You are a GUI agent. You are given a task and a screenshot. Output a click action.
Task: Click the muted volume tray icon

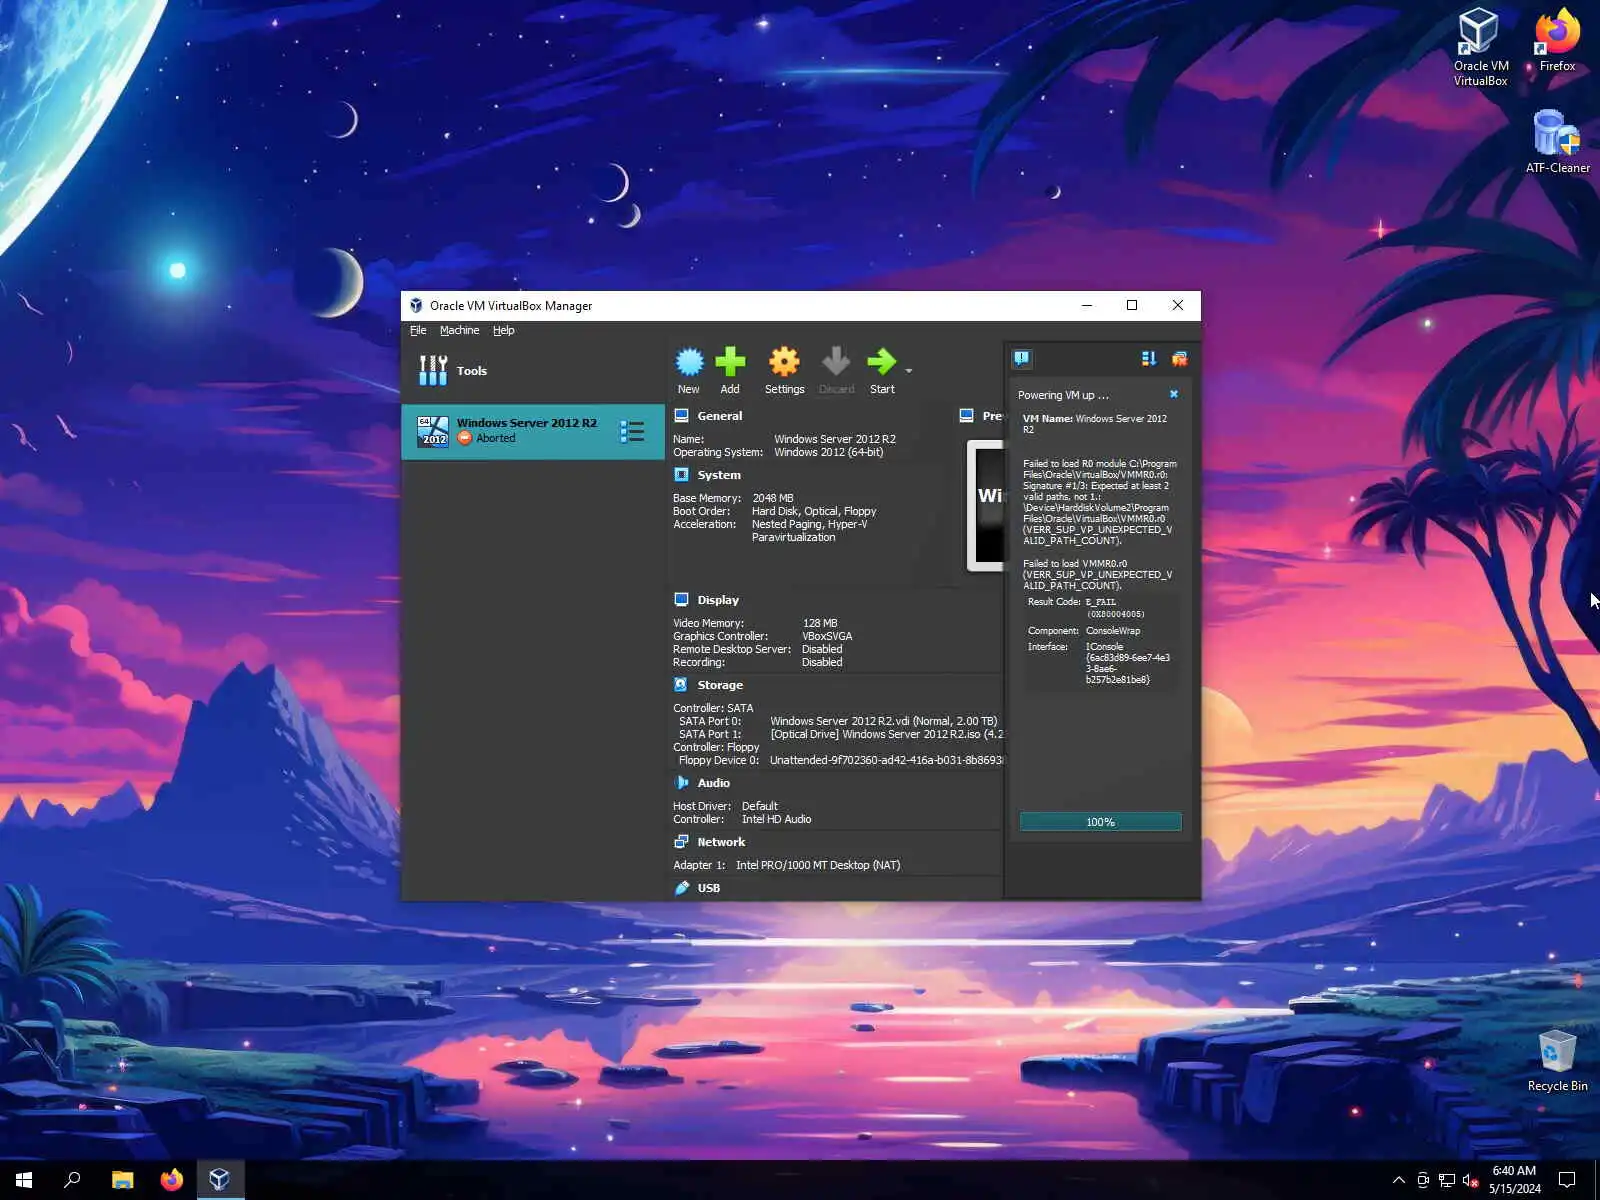coord(1470,1180)
